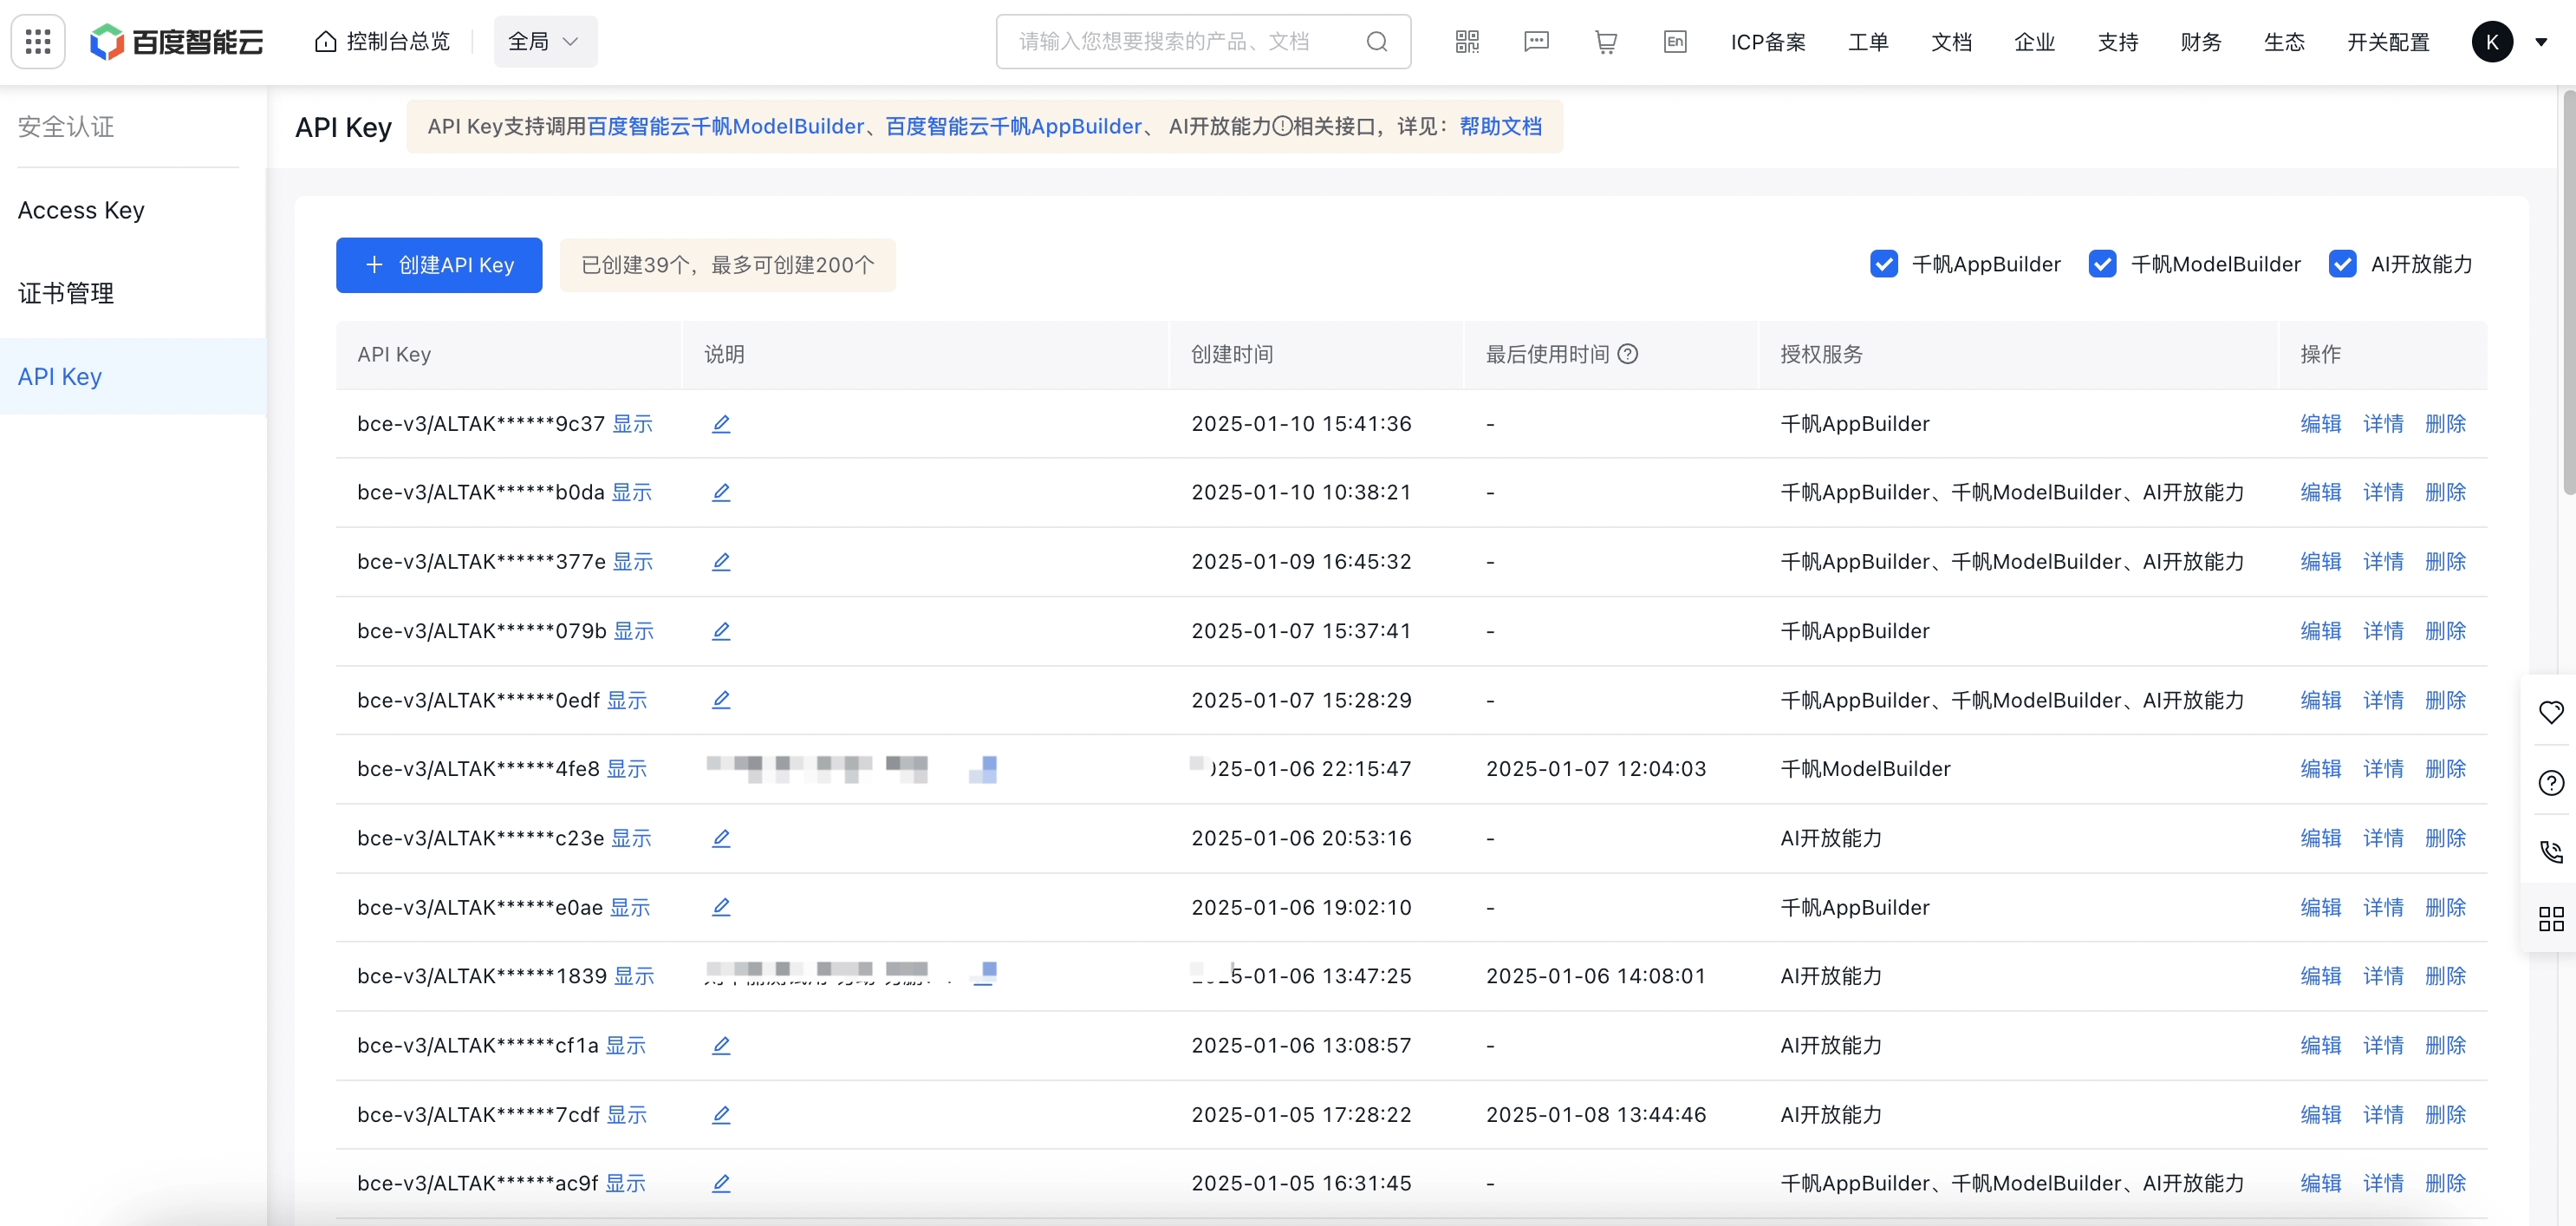Click 删除 for key 1839
Viewport: 2576px width, 1226px height.
click(x=2446, y=976)
